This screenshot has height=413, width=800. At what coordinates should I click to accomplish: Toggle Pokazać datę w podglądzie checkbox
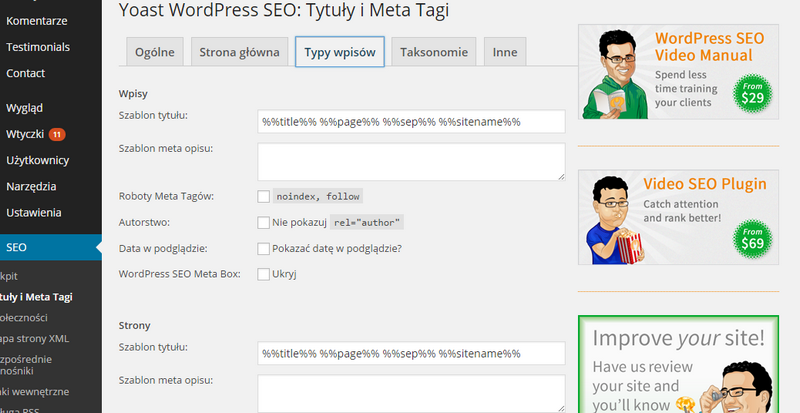tap(263, 249)
